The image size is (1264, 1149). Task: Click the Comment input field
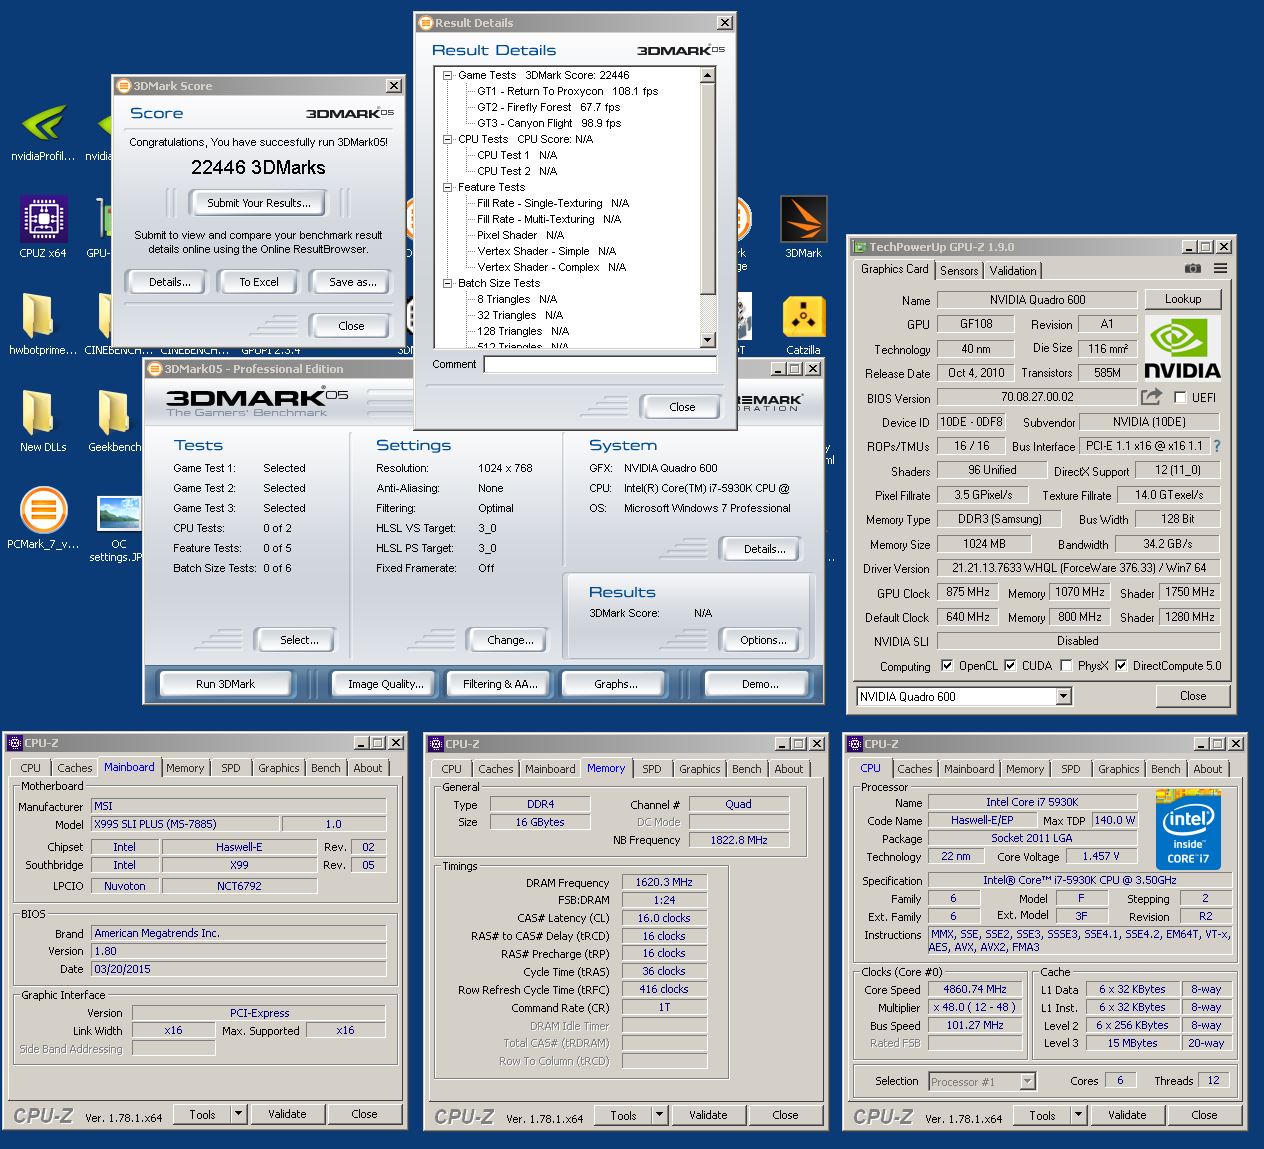[600, 365]
